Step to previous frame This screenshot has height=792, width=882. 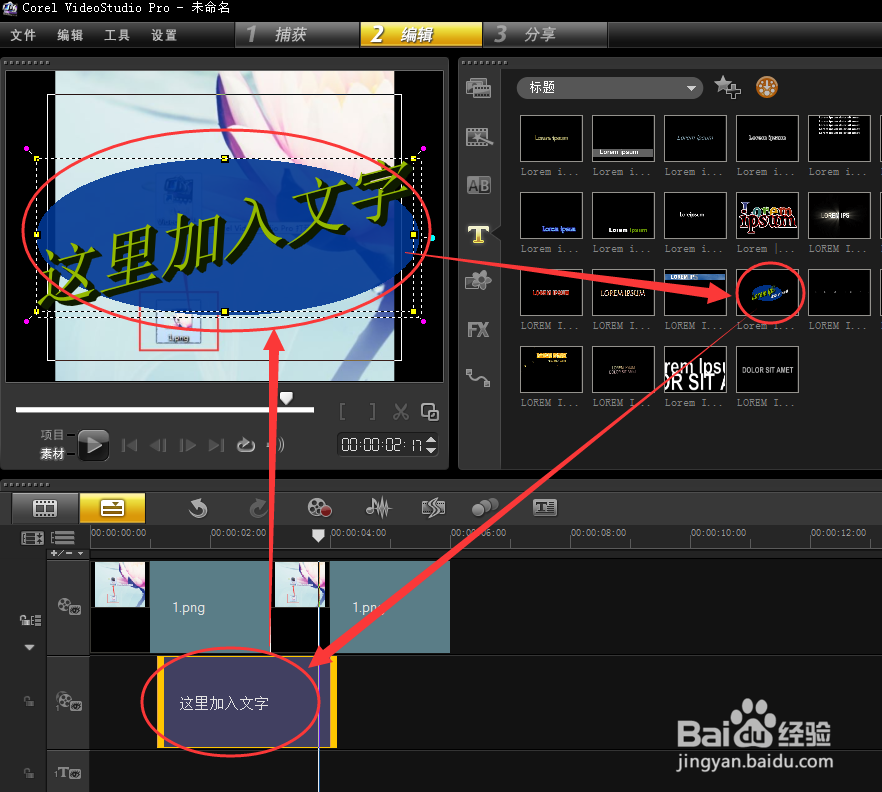click(x=159, y=446)
